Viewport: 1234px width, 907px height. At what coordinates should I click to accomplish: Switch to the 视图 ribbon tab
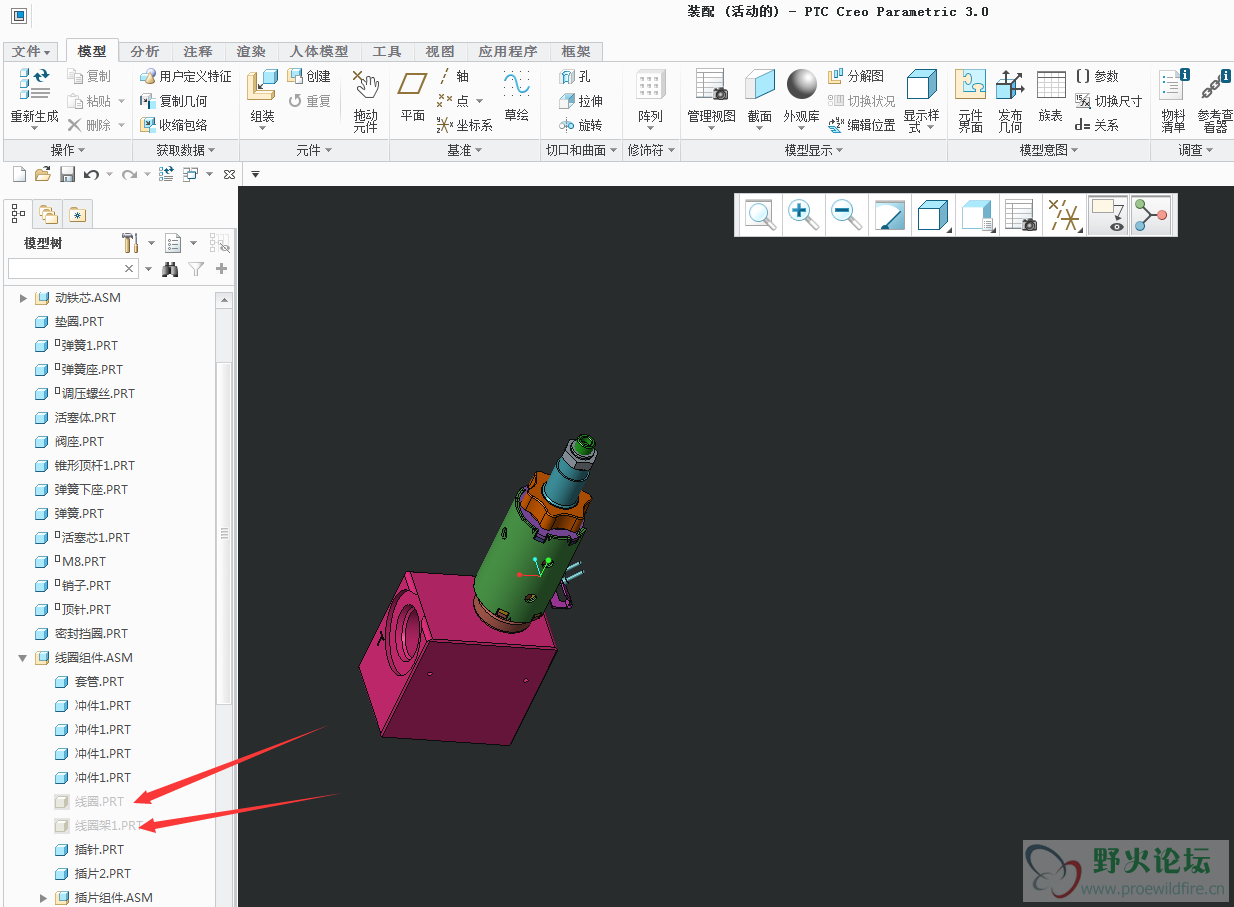440,52
